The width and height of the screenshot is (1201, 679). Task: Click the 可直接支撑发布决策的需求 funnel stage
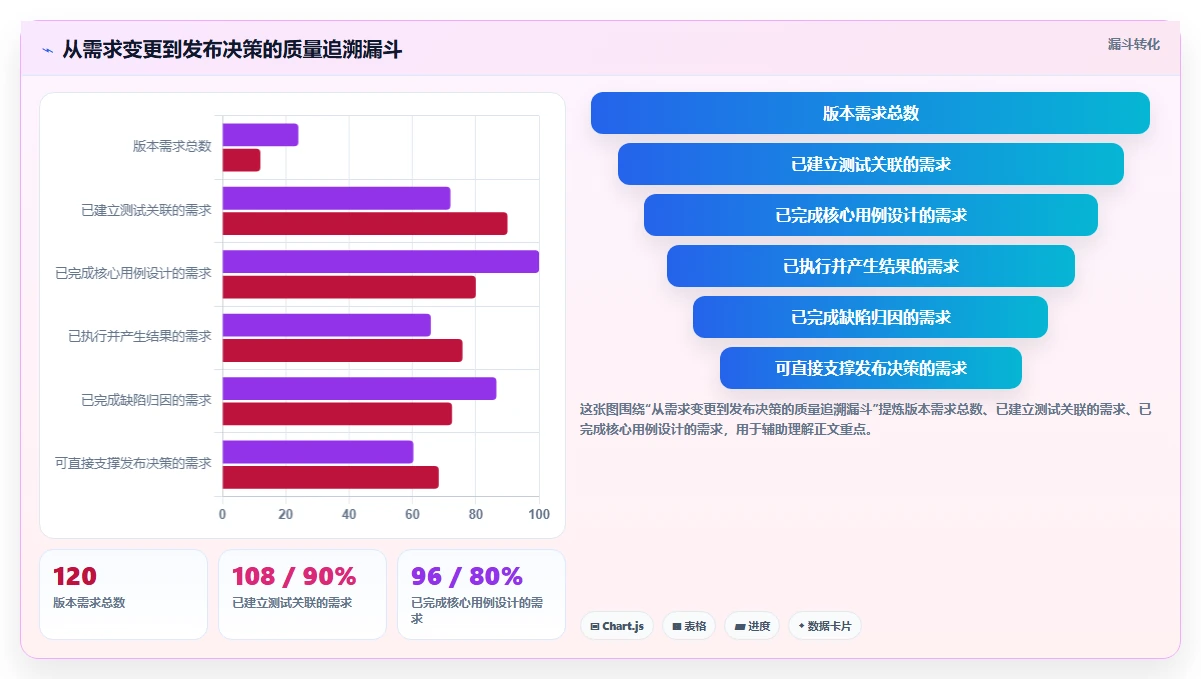click(x=870, y=368)
